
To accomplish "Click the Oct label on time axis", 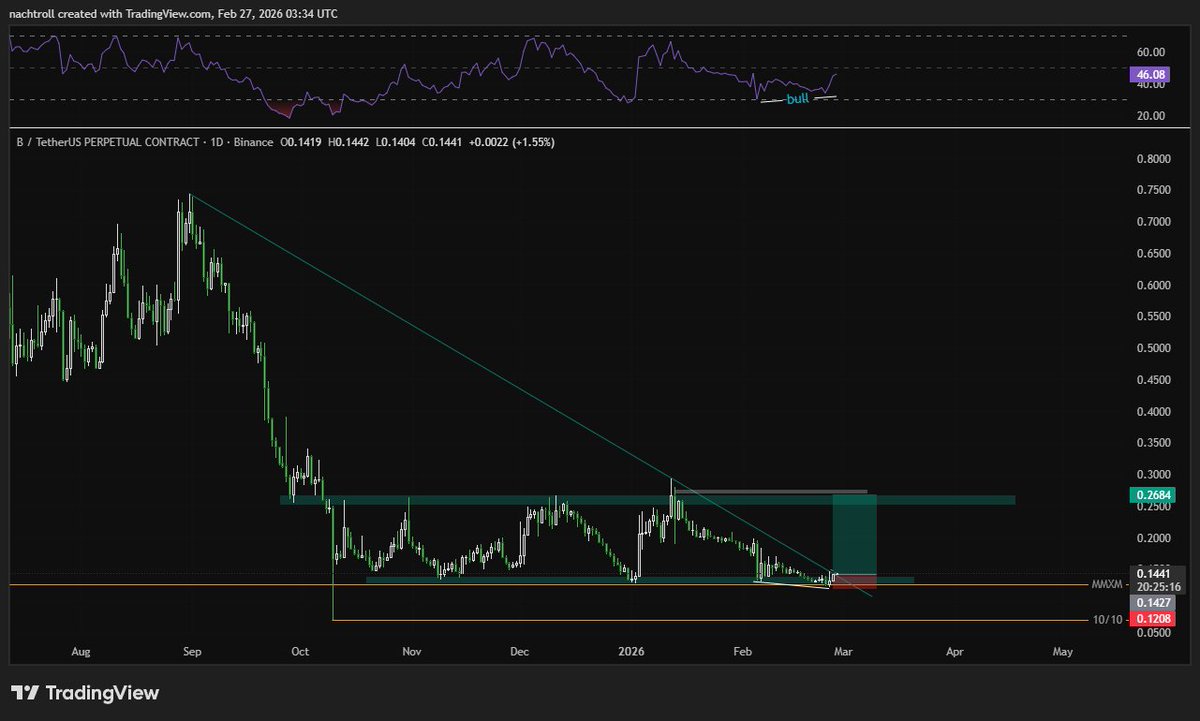I will tap(300, 651).
